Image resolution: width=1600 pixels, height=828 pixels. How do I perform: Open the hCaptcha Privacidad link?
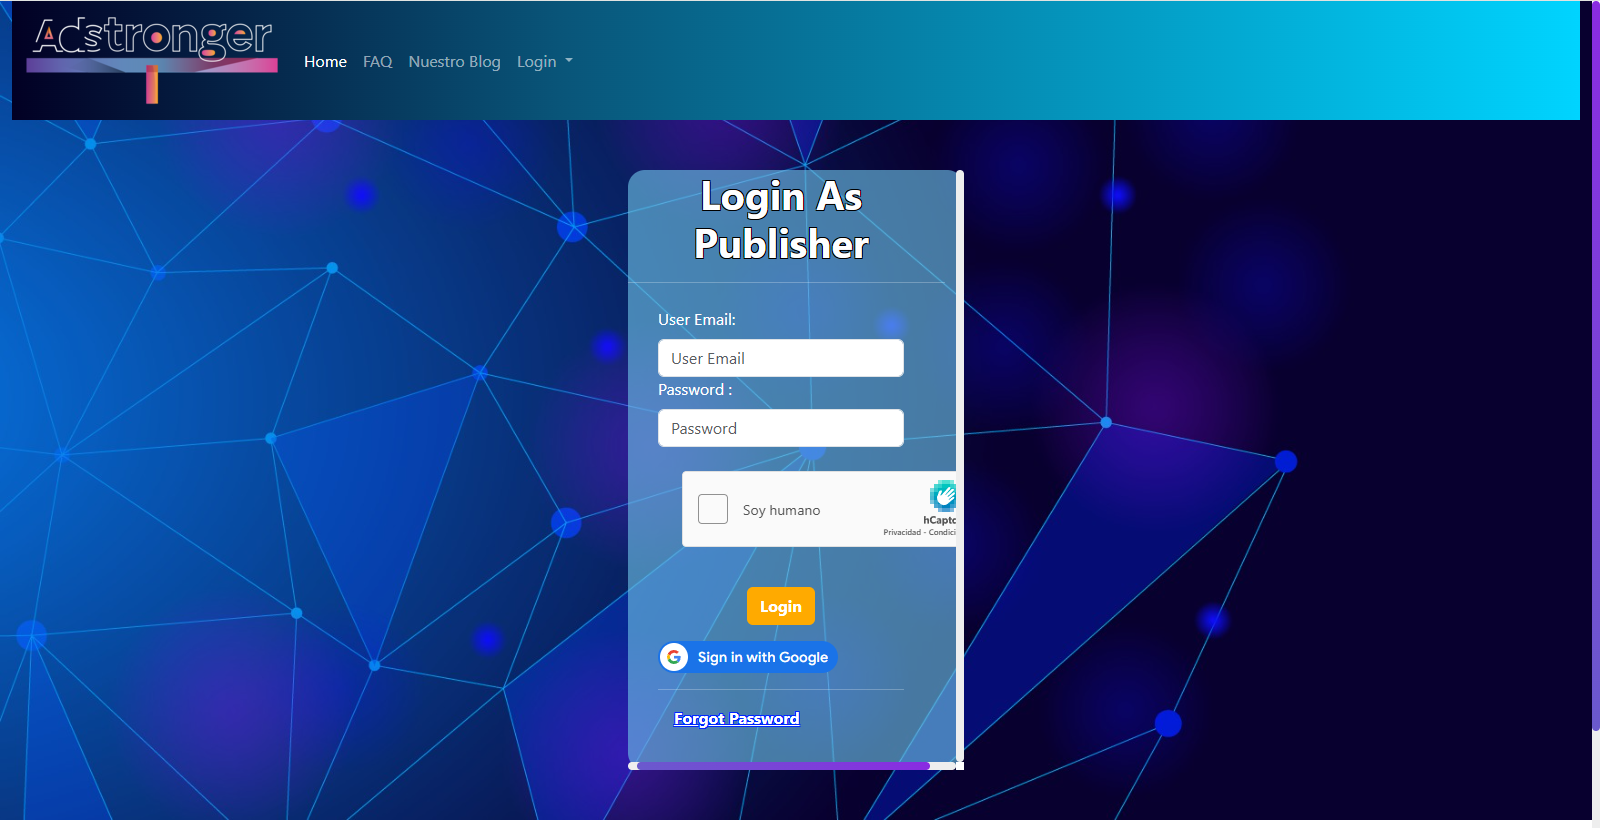click(x=901, y=532)
